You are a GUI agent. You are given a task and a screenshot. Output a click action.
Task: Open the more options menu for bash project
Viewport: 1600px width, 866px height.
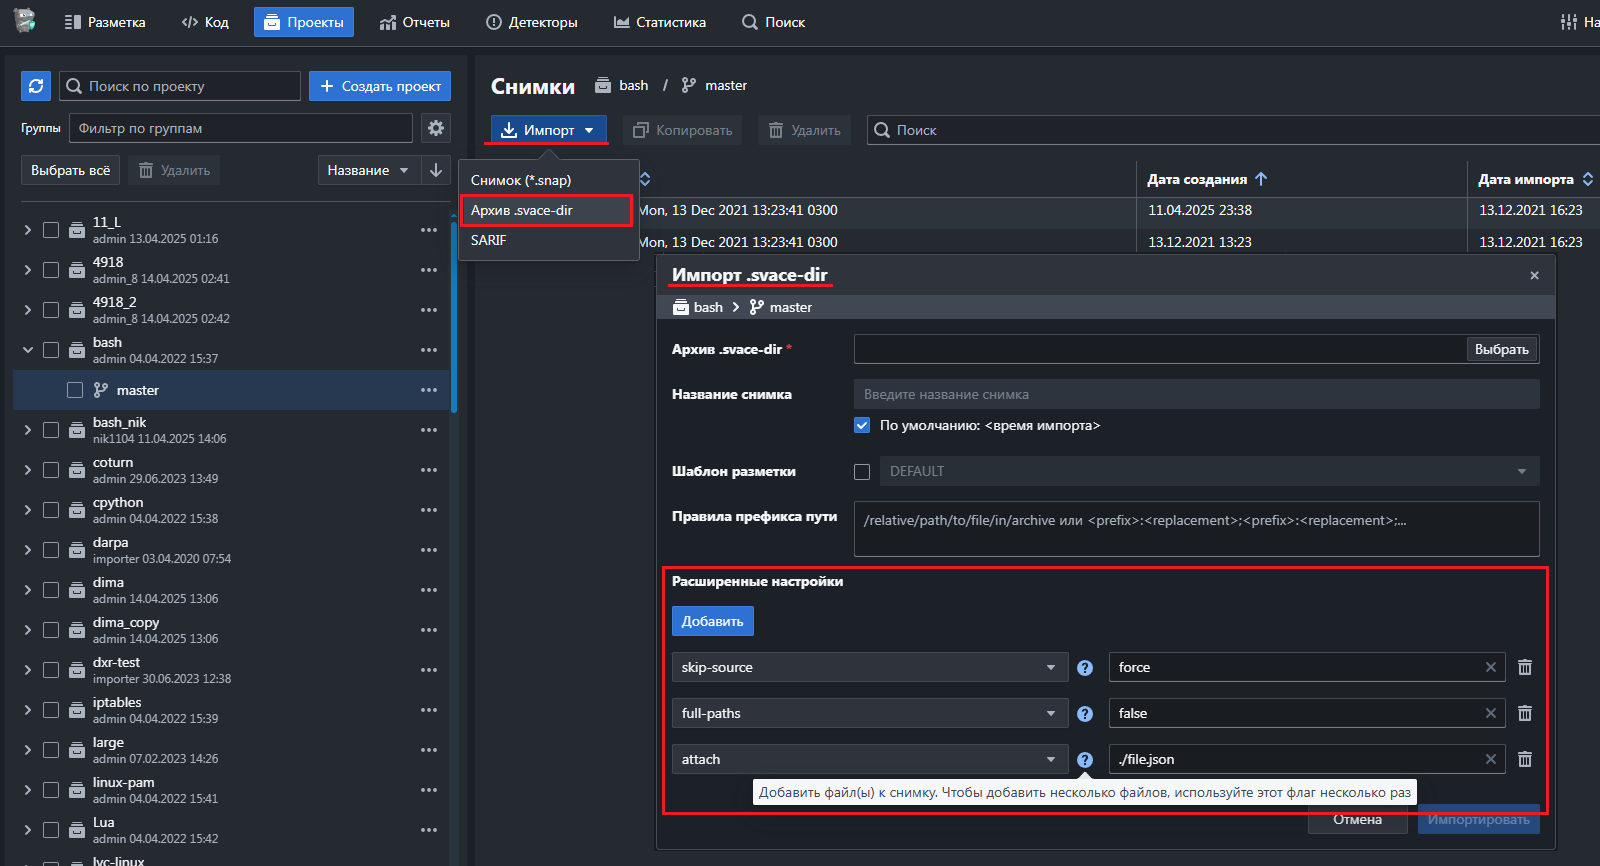tap(429, 350)
